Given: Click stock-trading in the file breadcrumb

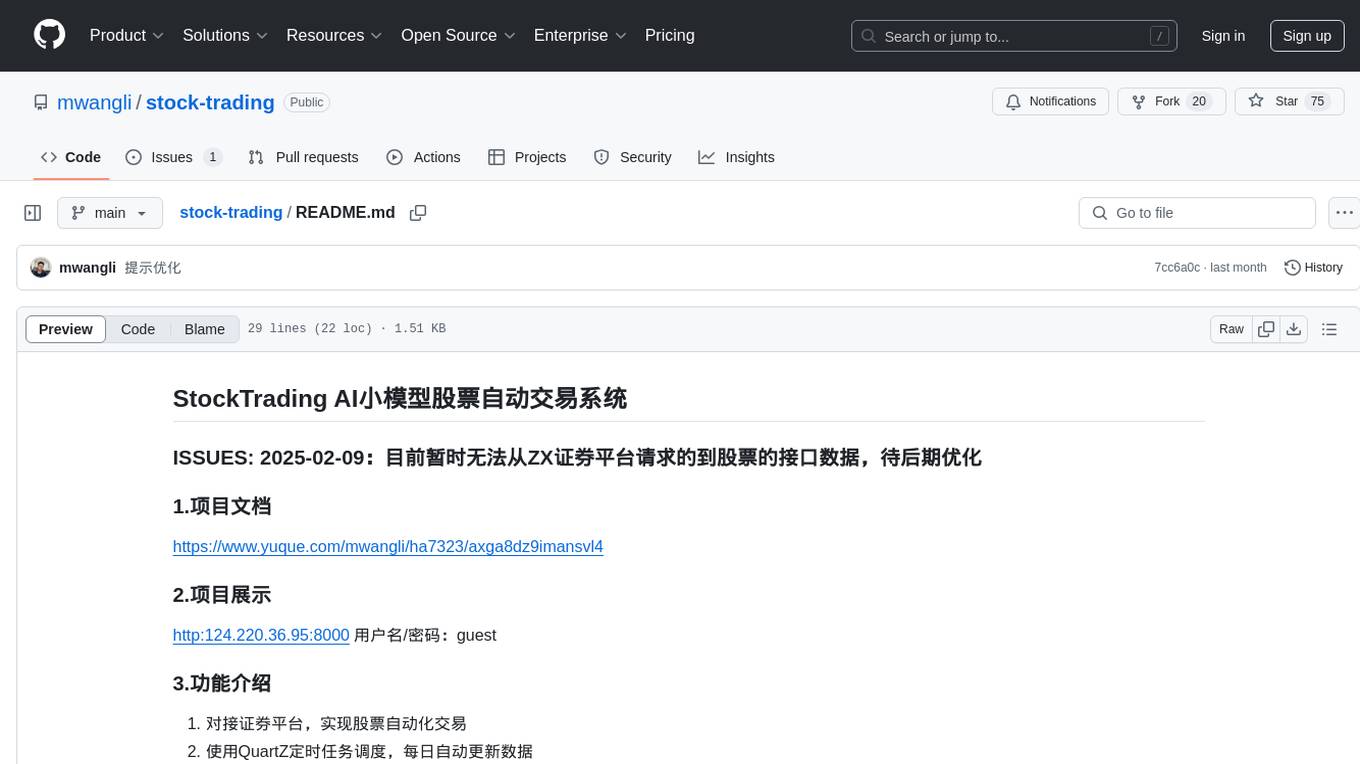Looking at the screenshot, I should tap(231, 213).
